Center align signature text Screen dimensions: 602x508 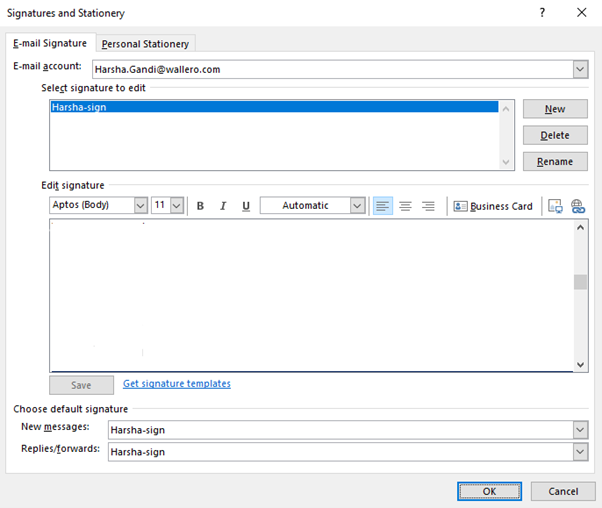405,206
